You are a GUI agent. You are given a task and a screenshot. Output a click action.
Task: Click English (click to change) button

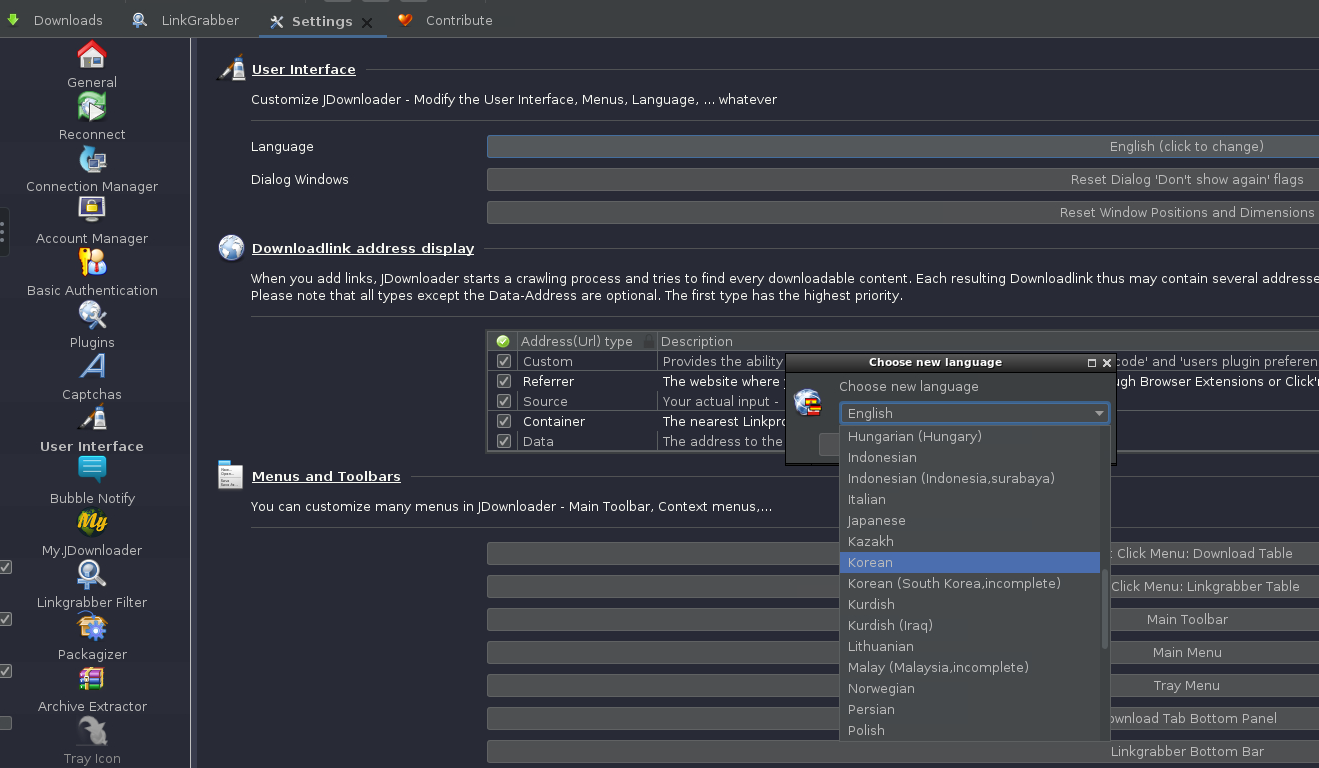[903, 146]
